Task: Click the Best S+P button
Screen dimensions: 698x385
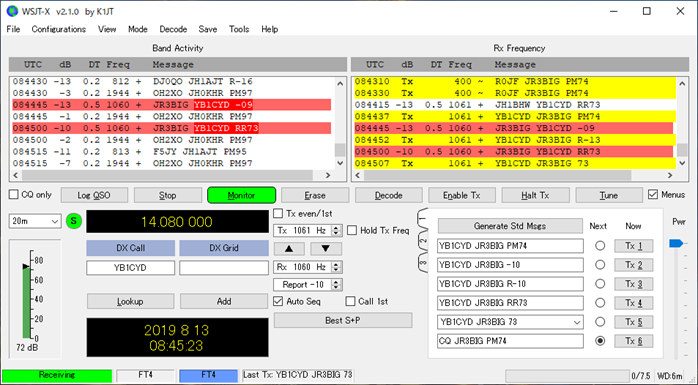Action: (x=343, y=320)
